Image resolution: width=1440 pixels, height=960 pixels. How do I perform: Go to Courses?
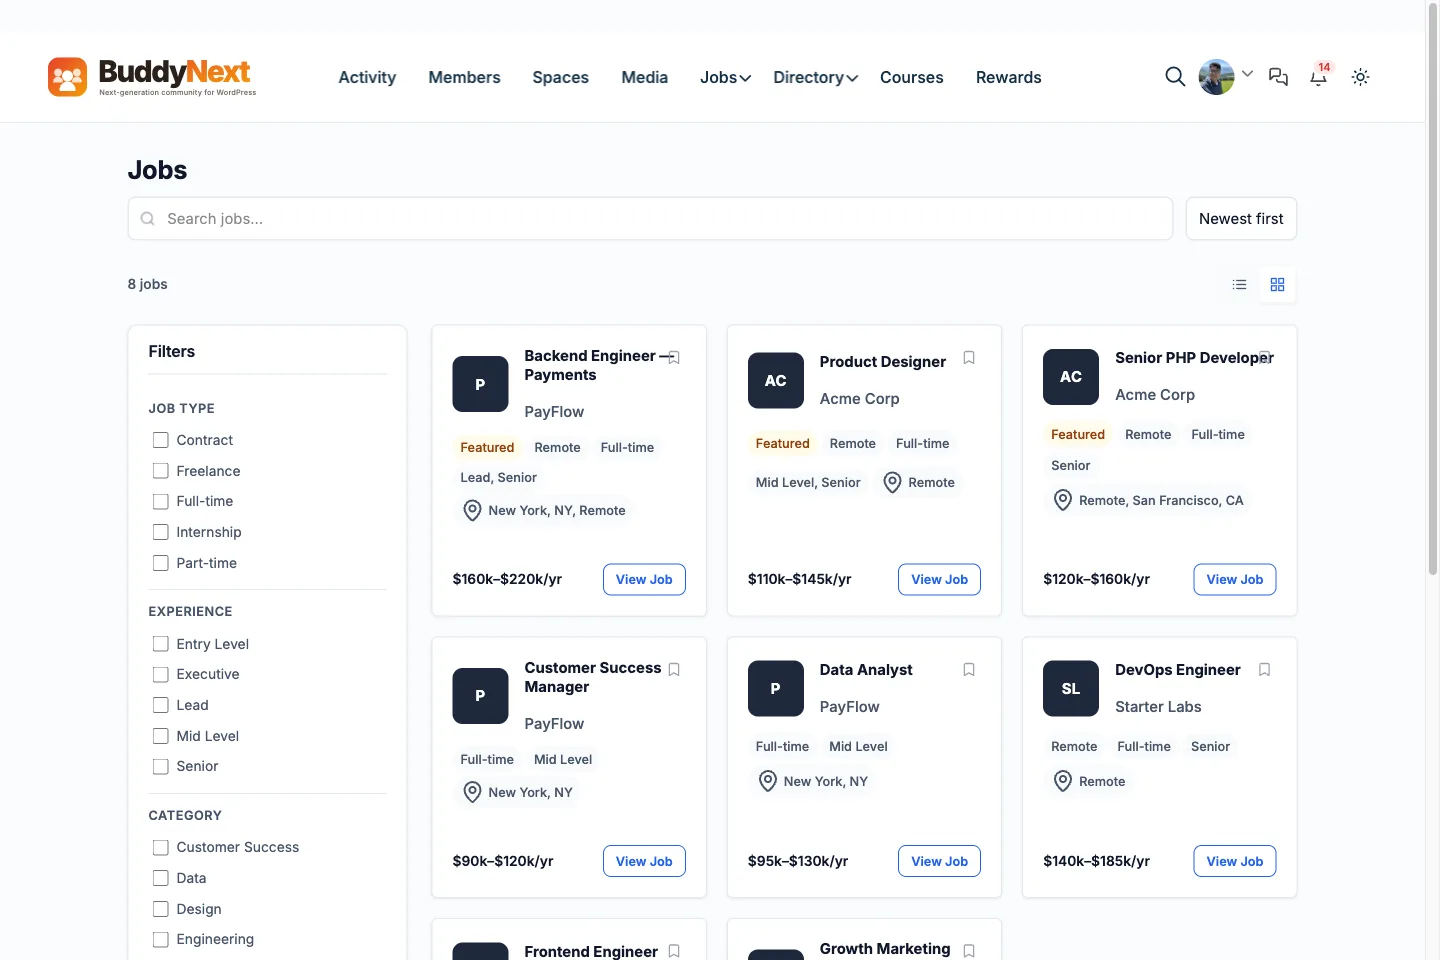pyautogui.click(x=911, y=77)
